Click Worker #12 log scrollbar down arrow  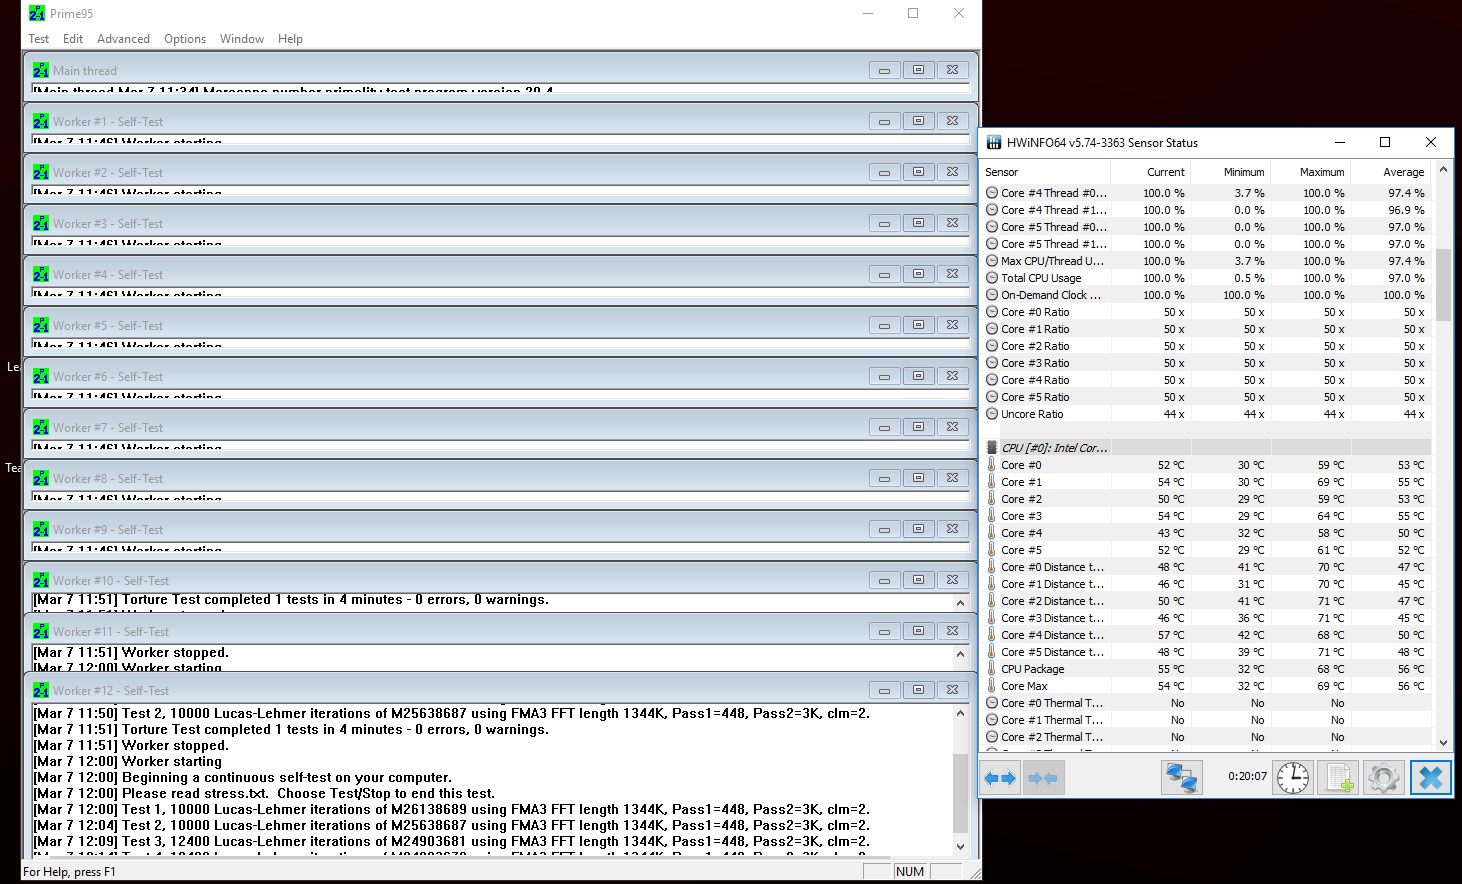[961, 846]
